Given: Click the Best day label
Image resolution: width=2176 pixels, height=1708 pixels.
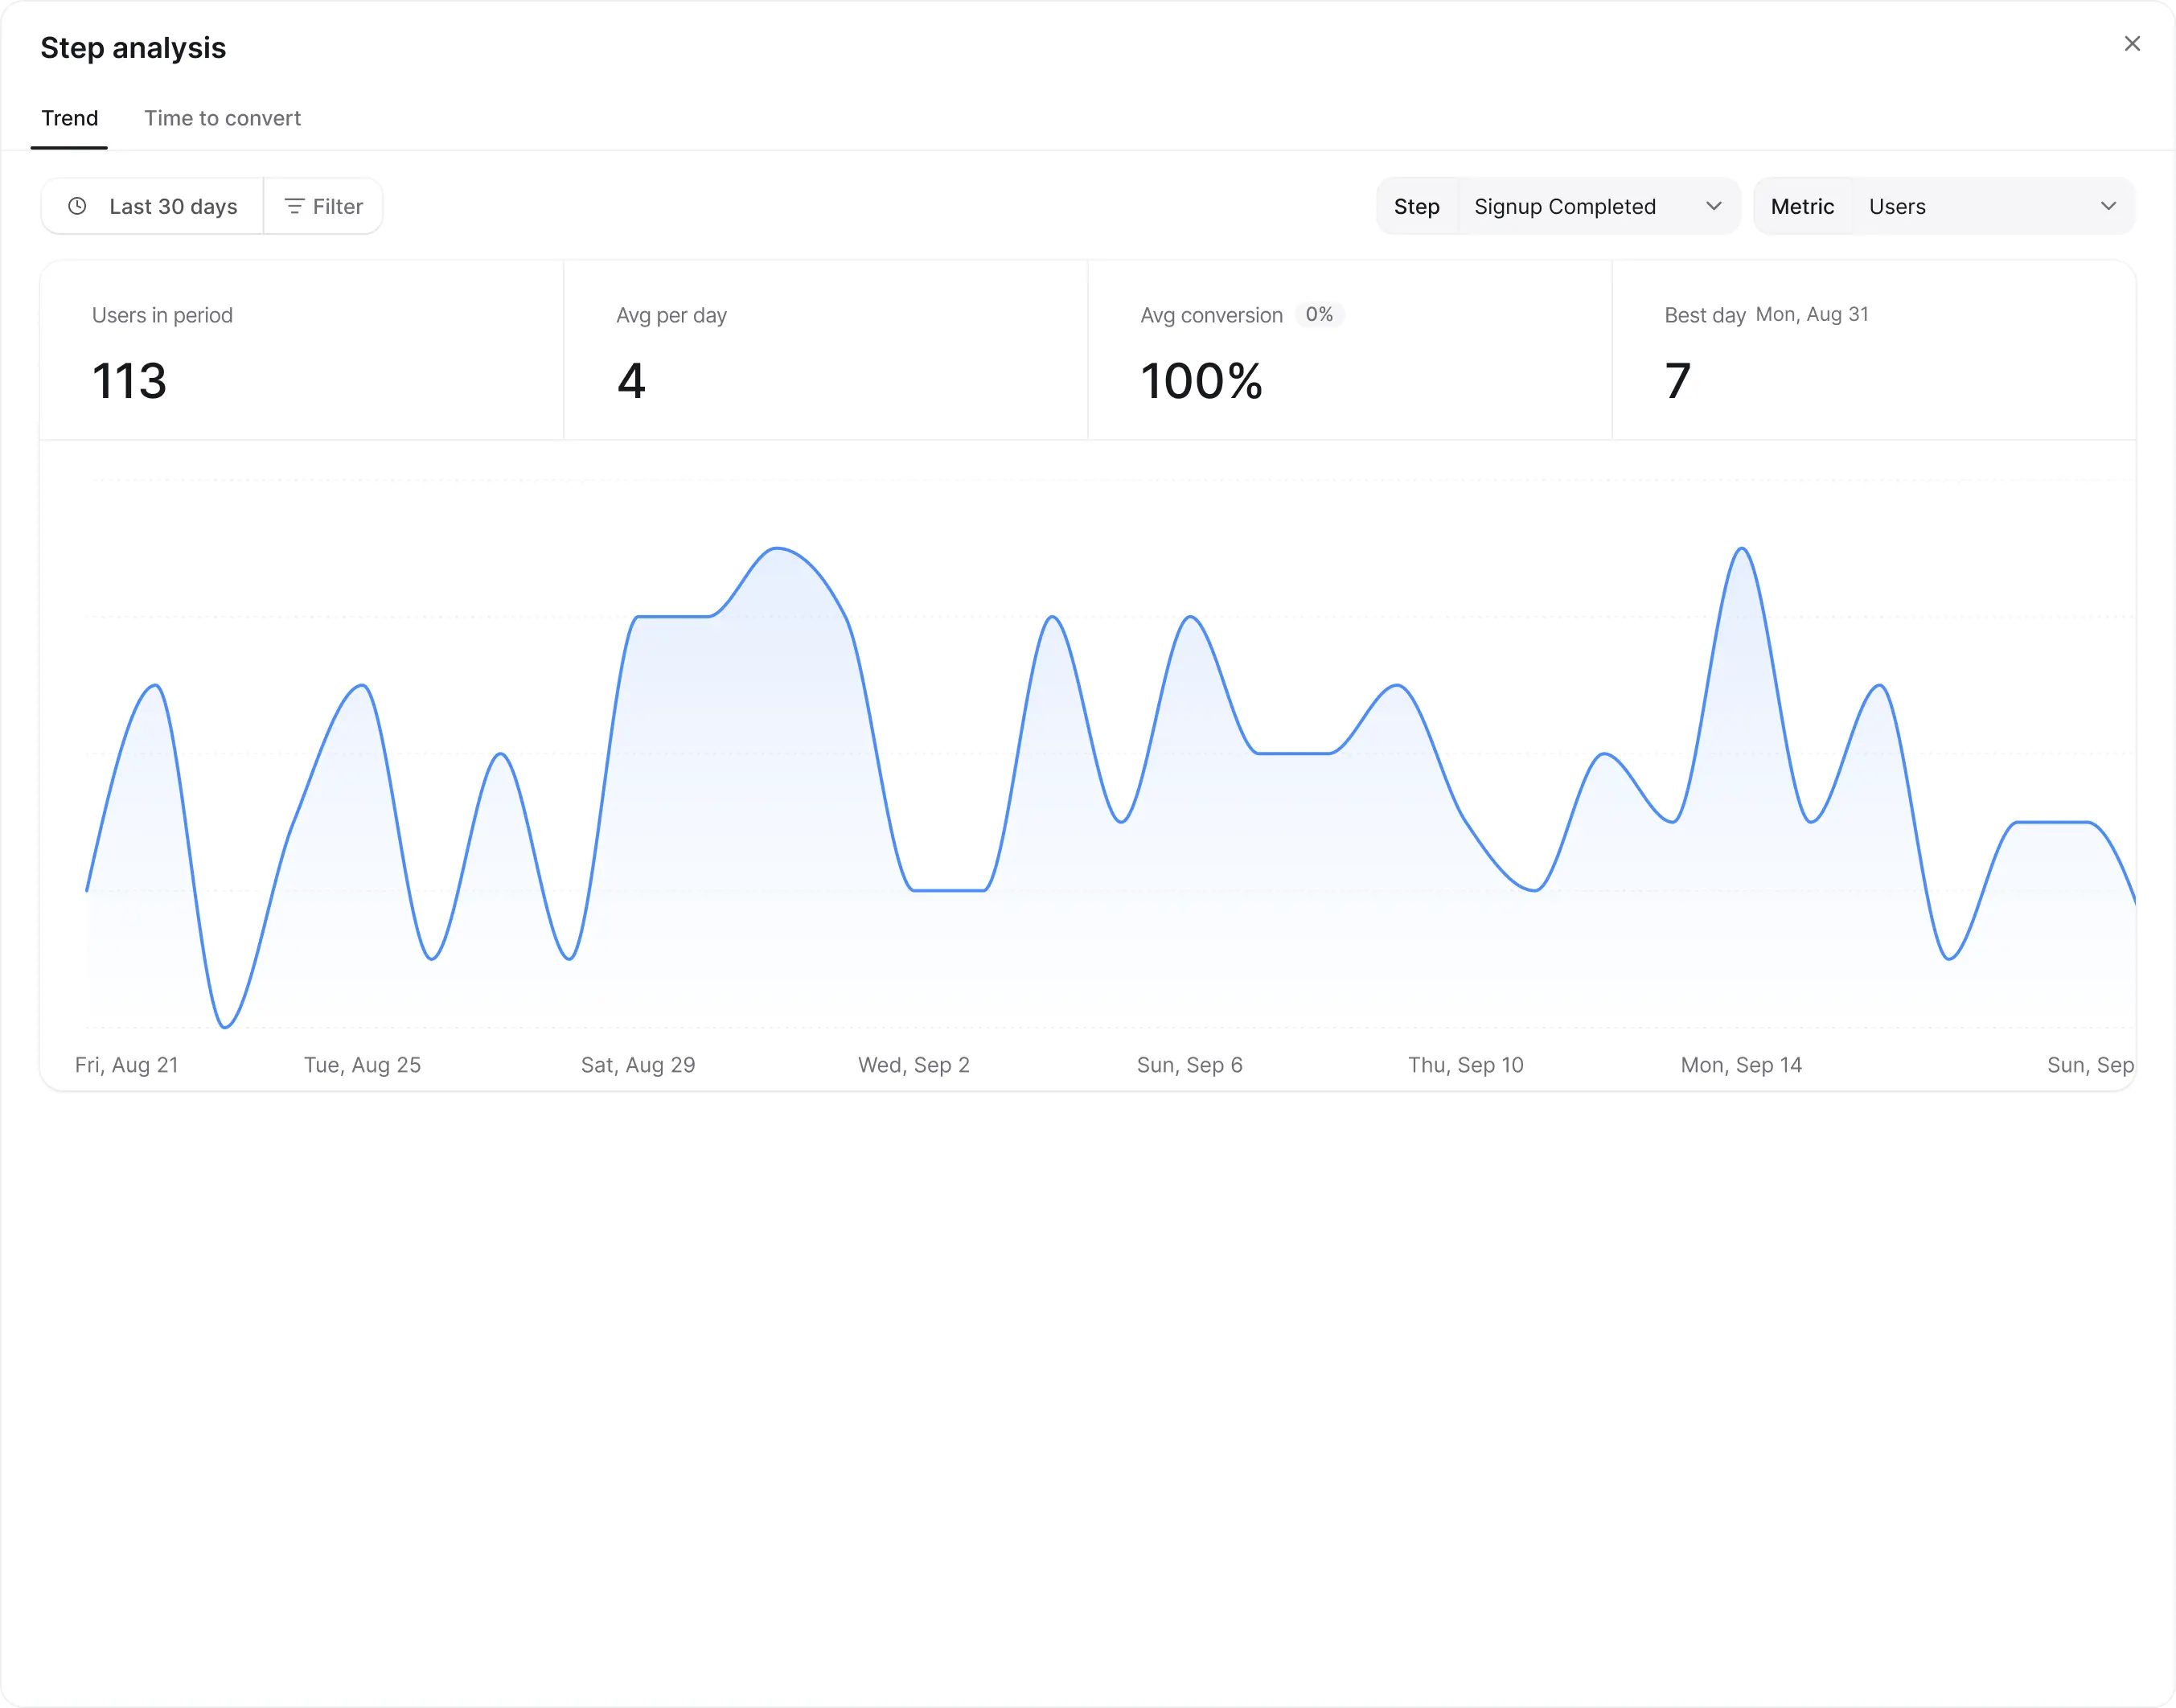Looking at the screenshot, I should [1704, 315].
